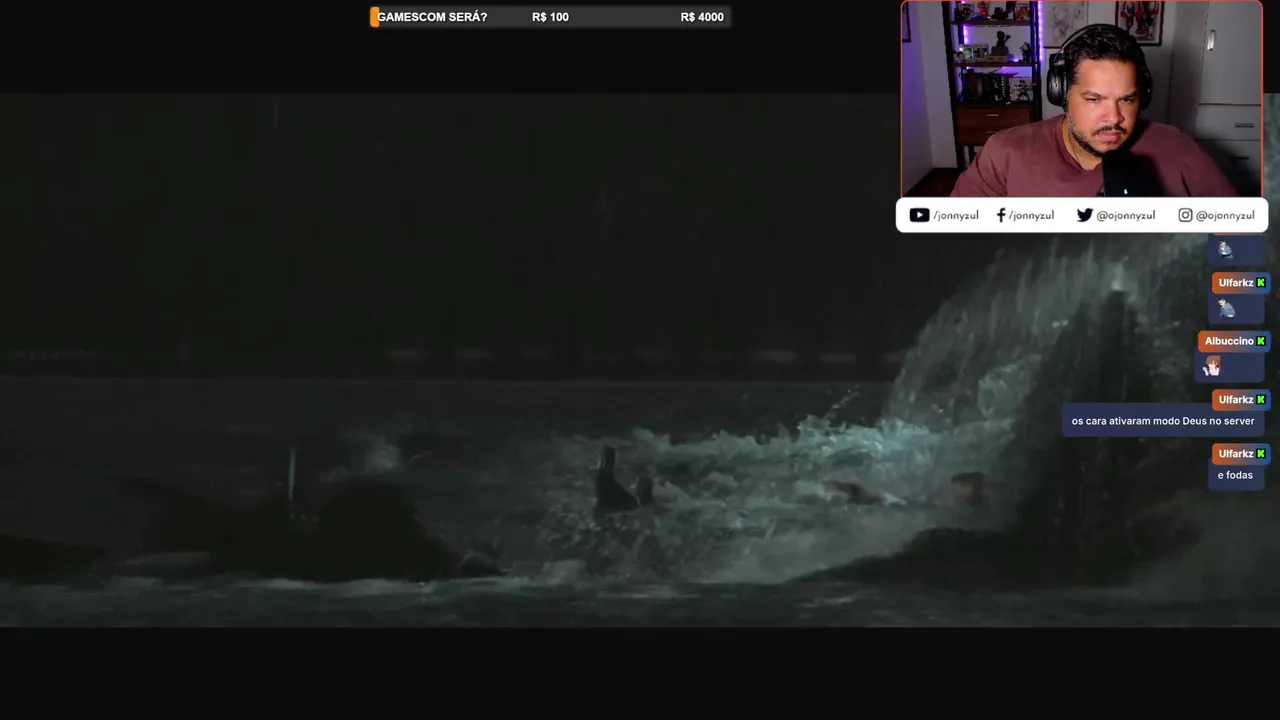Open the /jonnyzul Facebook handle text

click(x=1031, y=215)
